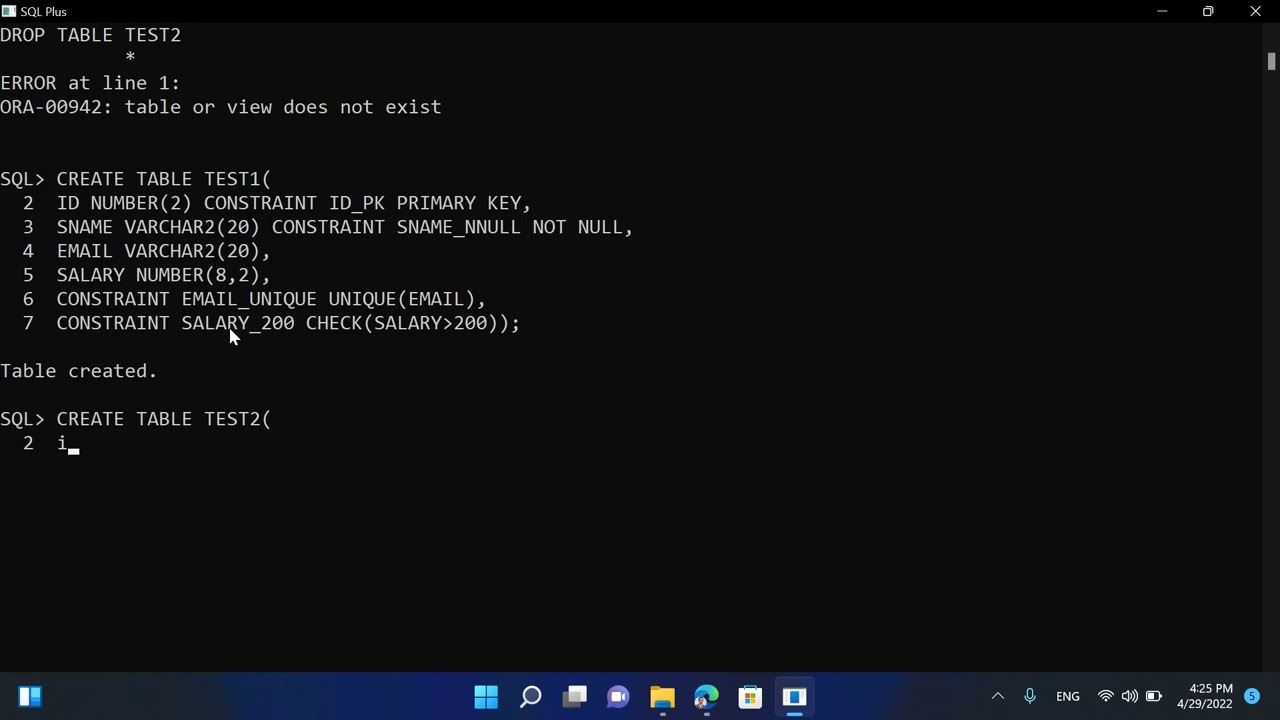Viewport: 1280px width, 720px height.
Task: Click the 'ORA-00942: table or view does not exist' line
Action: point(220,107)
